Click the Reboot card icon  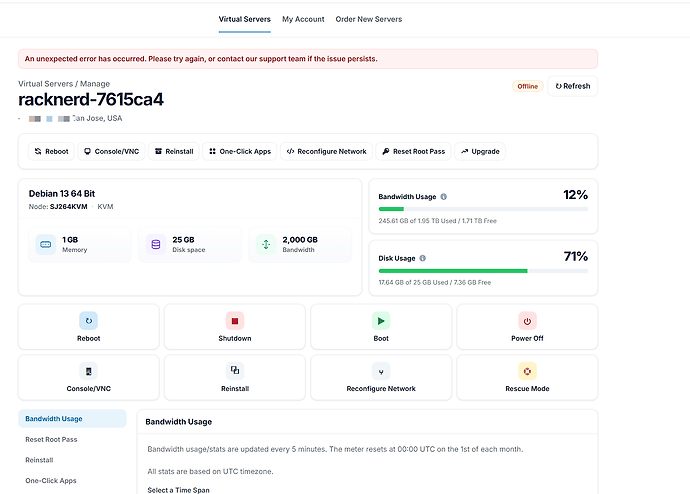pyautogui.click(x=88, y=321)
